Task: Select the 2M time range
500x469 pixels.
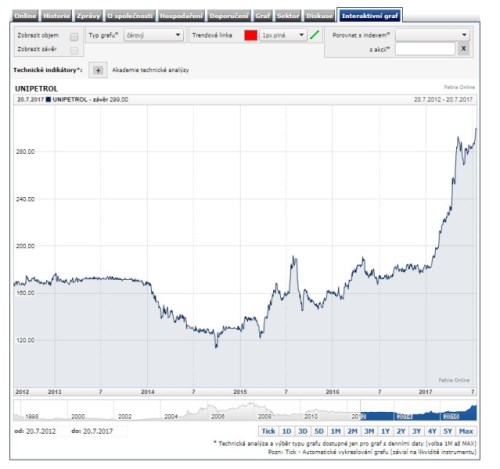Action: click(x=352, y=431)
